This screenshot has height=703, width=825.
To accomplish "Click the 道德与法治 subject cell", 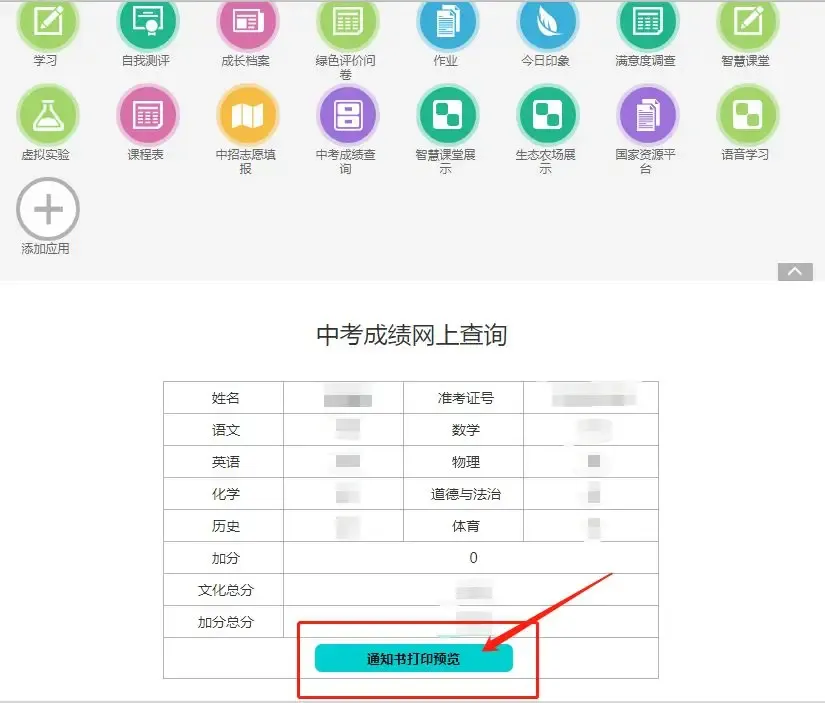I will 464,494.
